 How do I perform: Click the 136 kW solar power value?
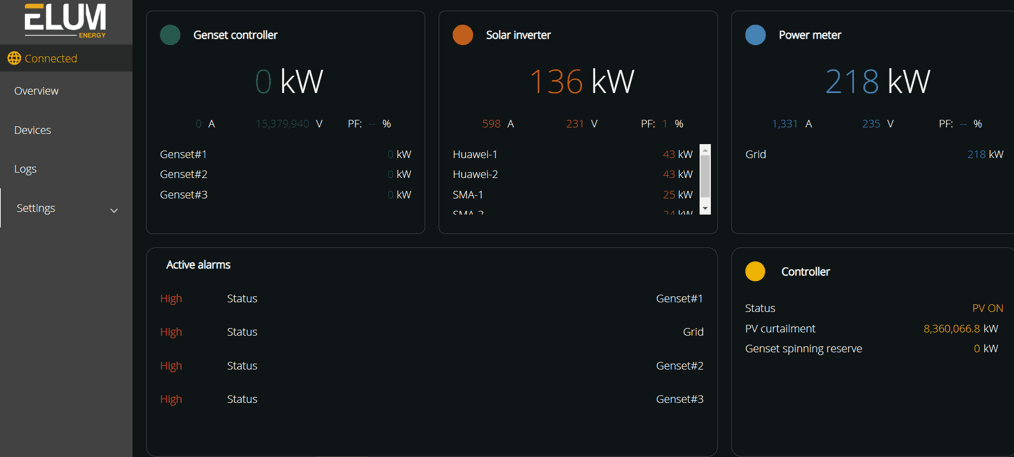[582, 82]
